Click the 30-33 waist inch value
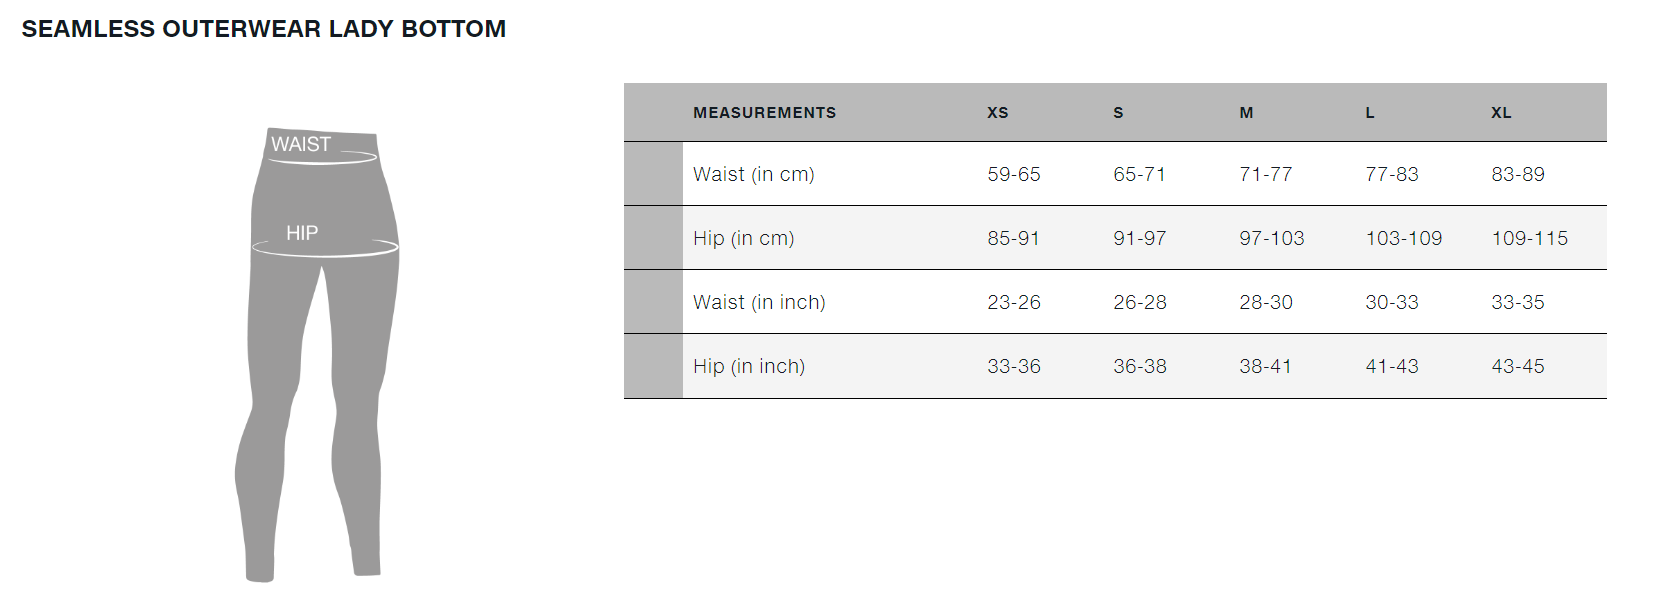The width and height of the screenshot is (1675, 612). click(x=1392, y=302)
